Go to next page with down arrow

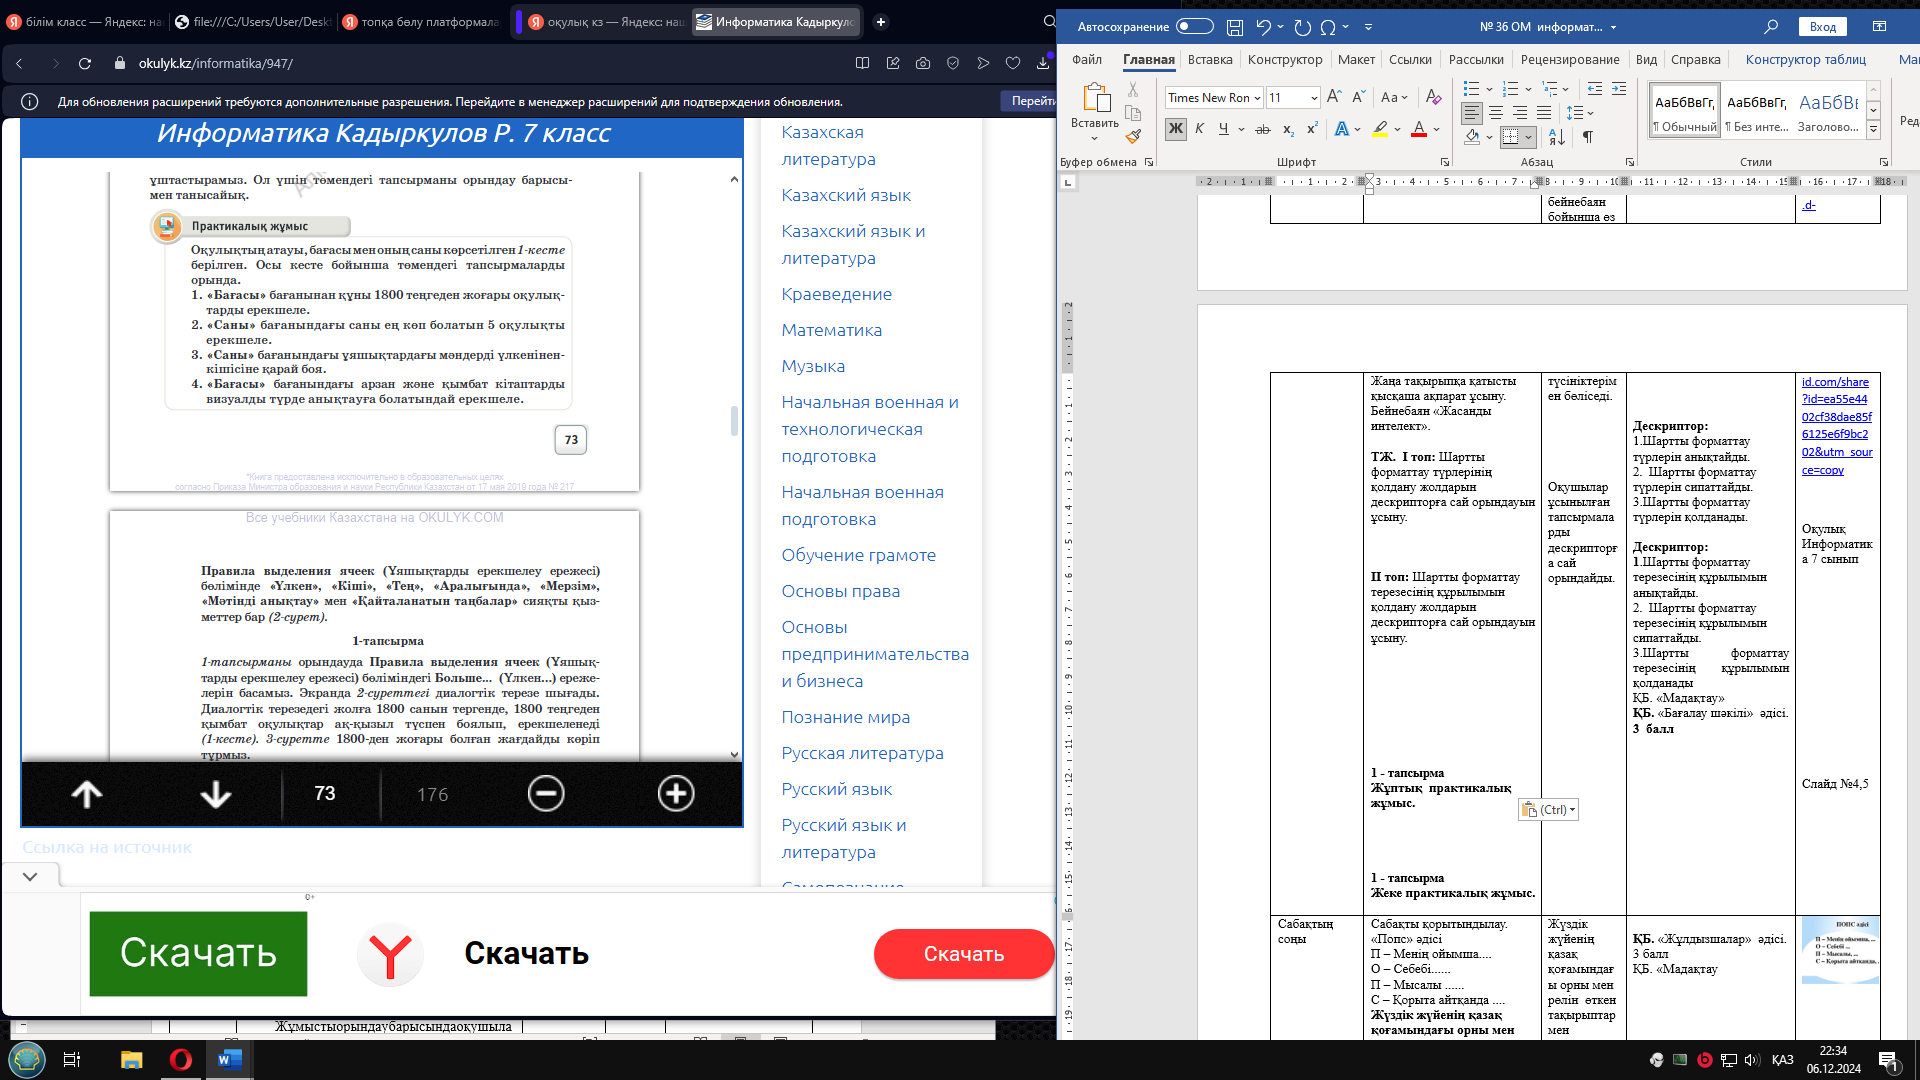pos(215,794)
